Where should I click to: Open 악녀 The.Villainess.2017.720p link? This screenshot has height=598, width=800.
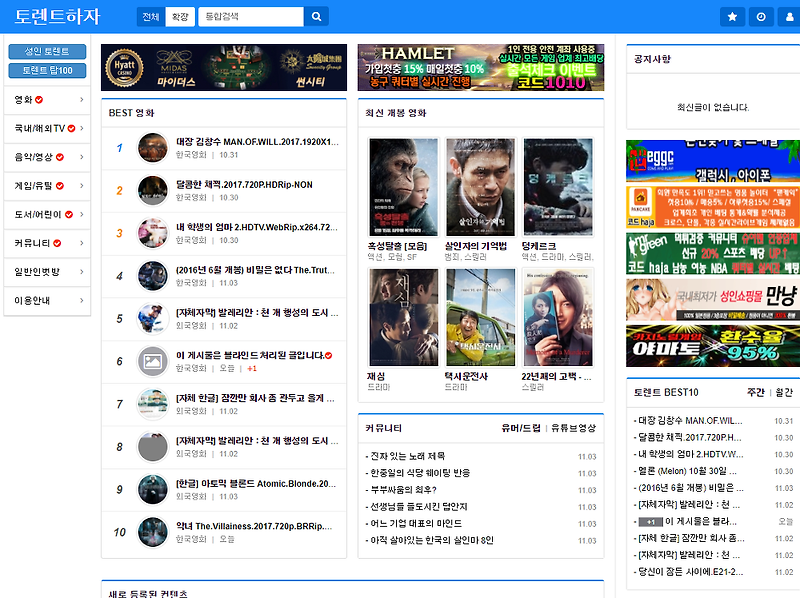pos(254,526)
